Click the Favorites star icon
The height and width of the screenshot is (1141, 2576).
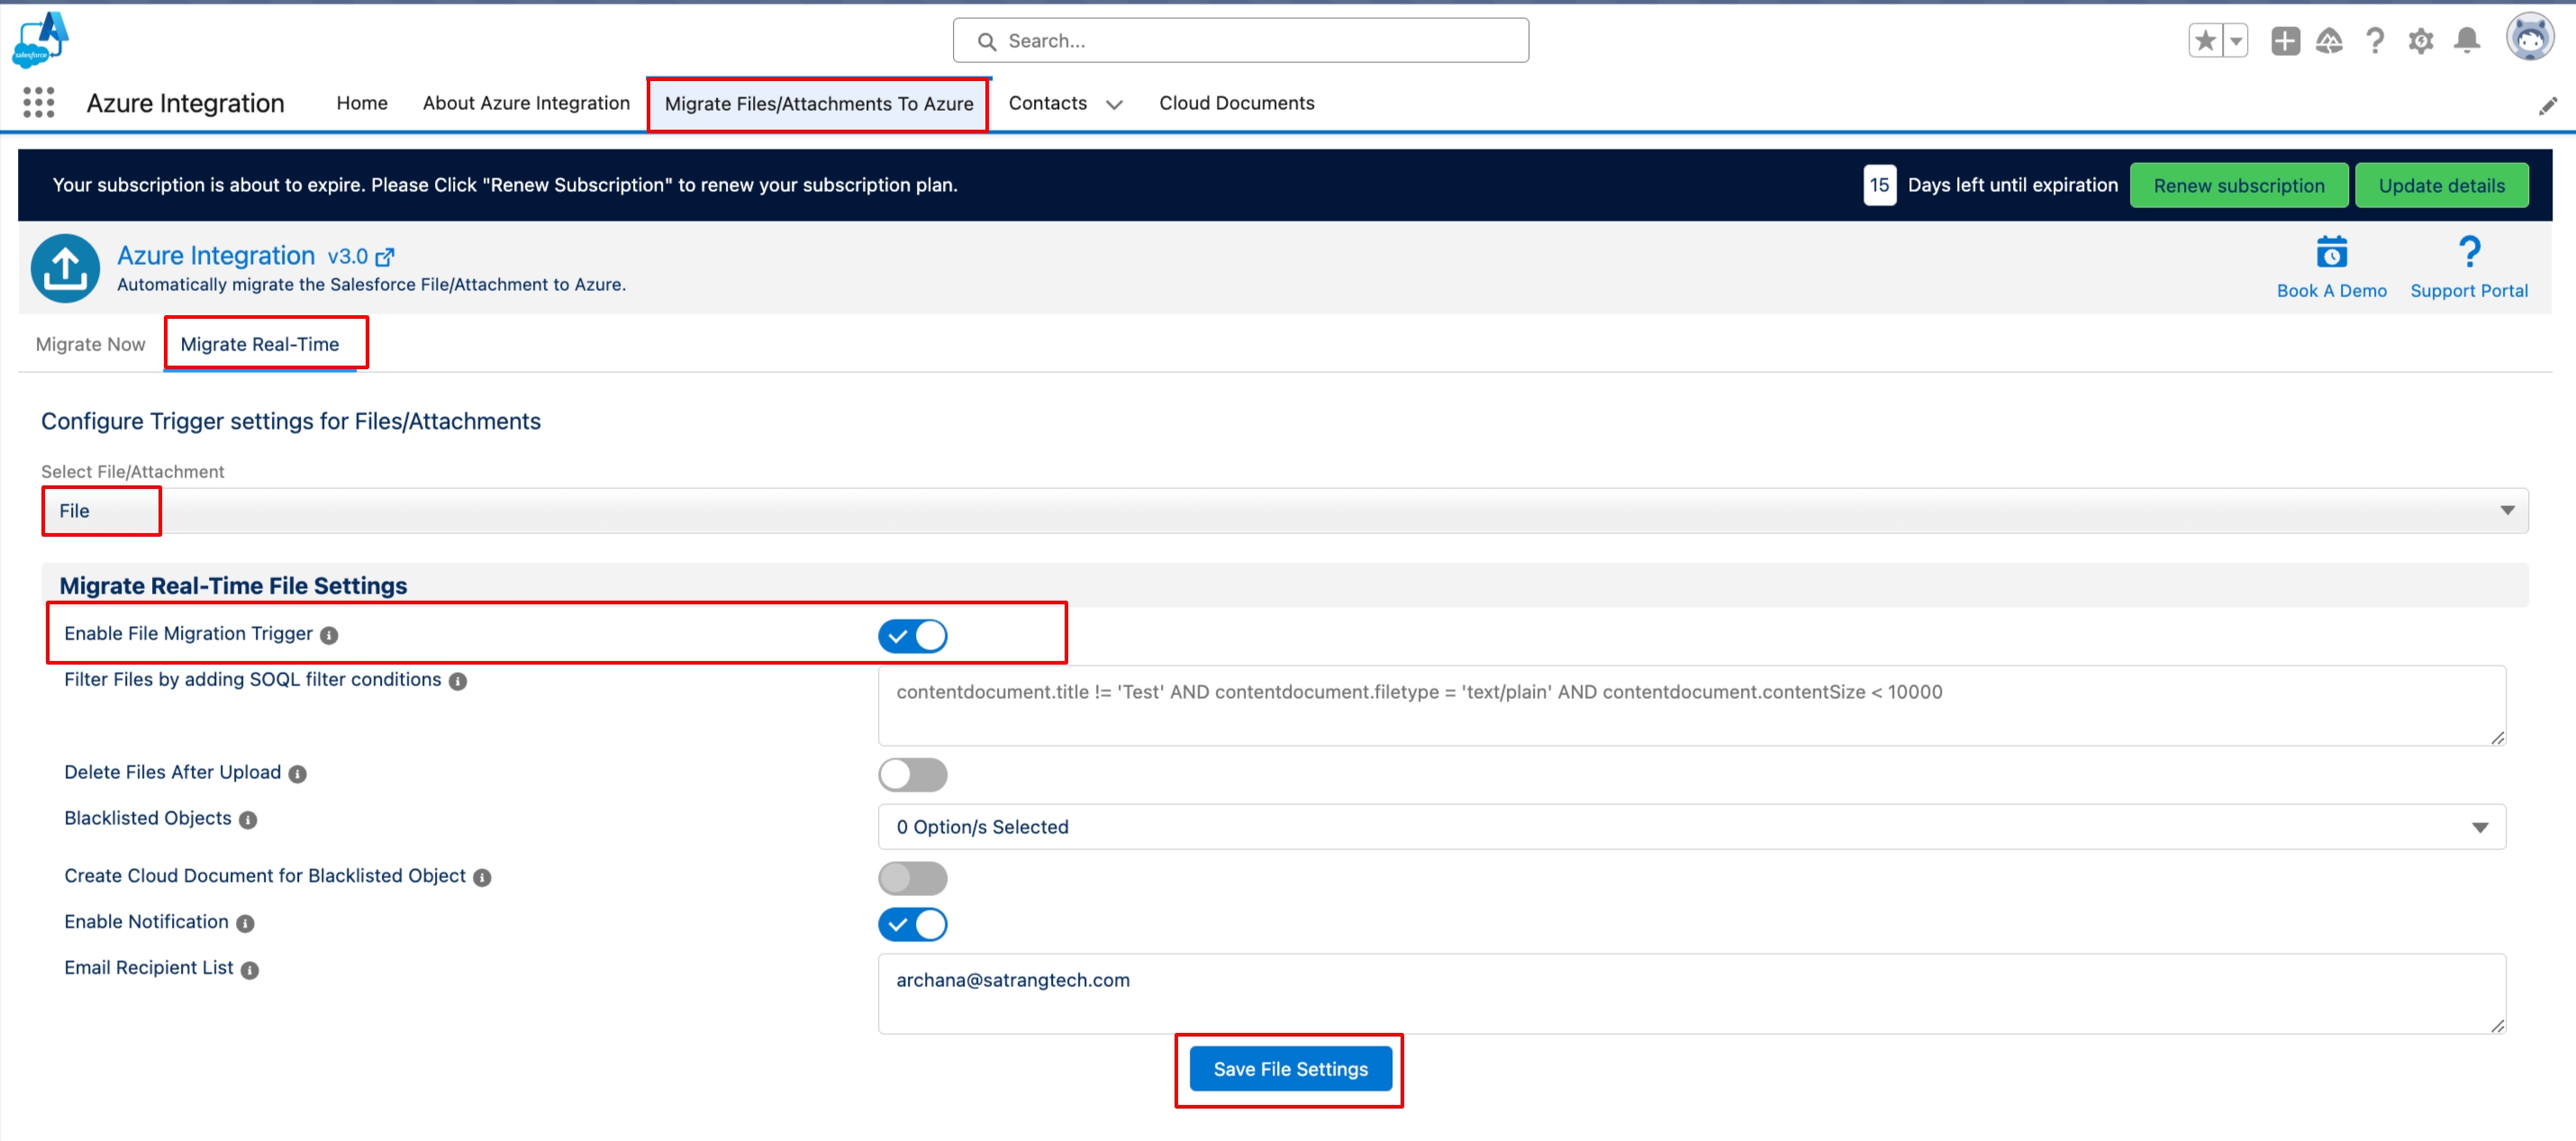coord(2204,40)
